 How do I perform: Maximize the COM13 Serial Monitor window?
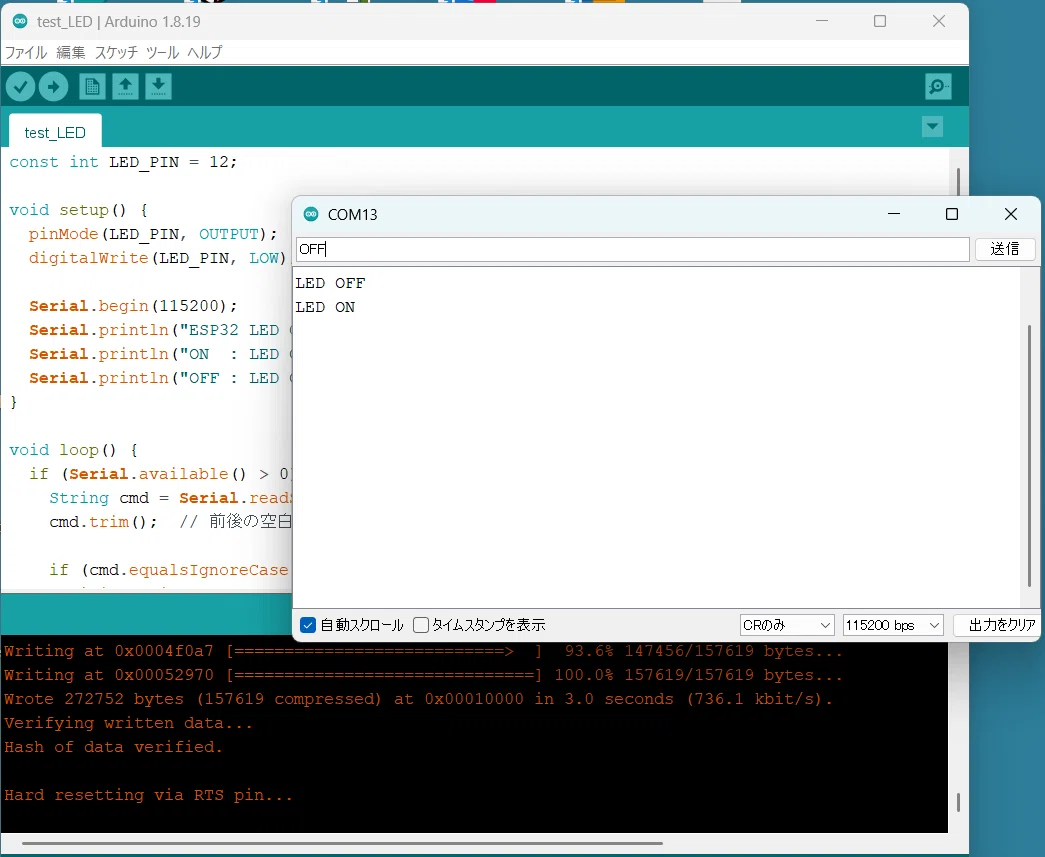(952, 214)
